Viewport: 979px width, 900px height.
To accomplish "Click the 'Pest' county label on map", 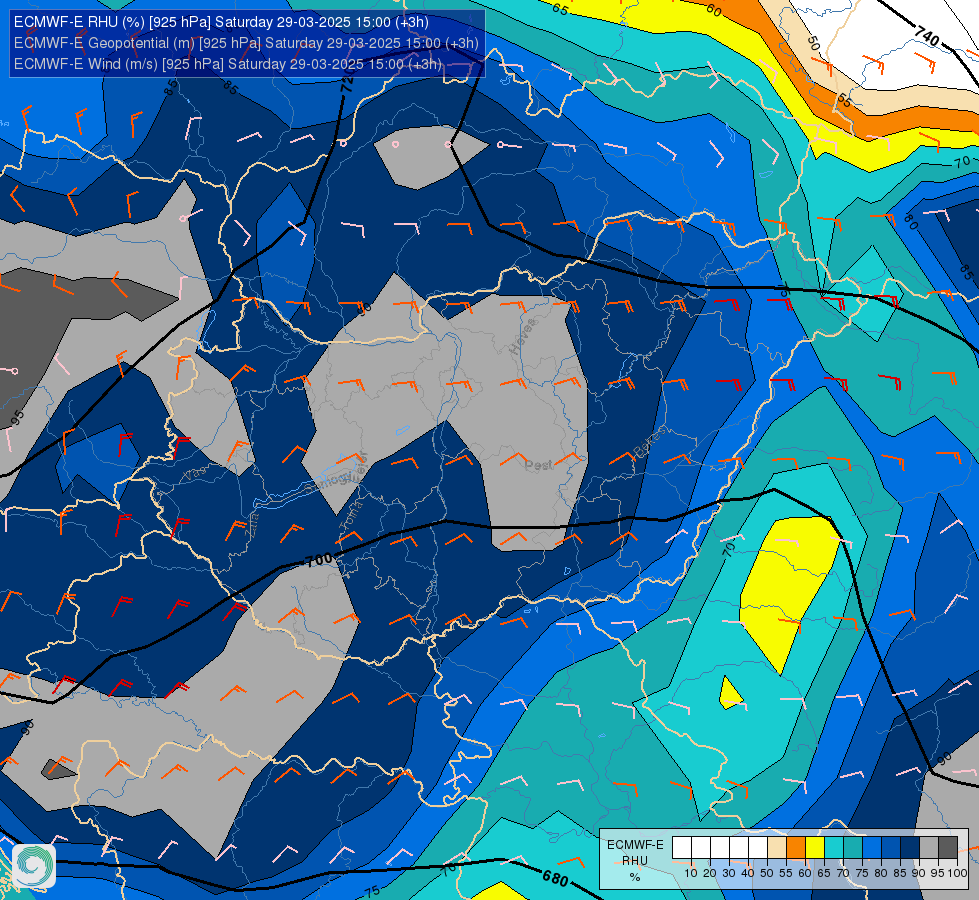I will point(538,465).
